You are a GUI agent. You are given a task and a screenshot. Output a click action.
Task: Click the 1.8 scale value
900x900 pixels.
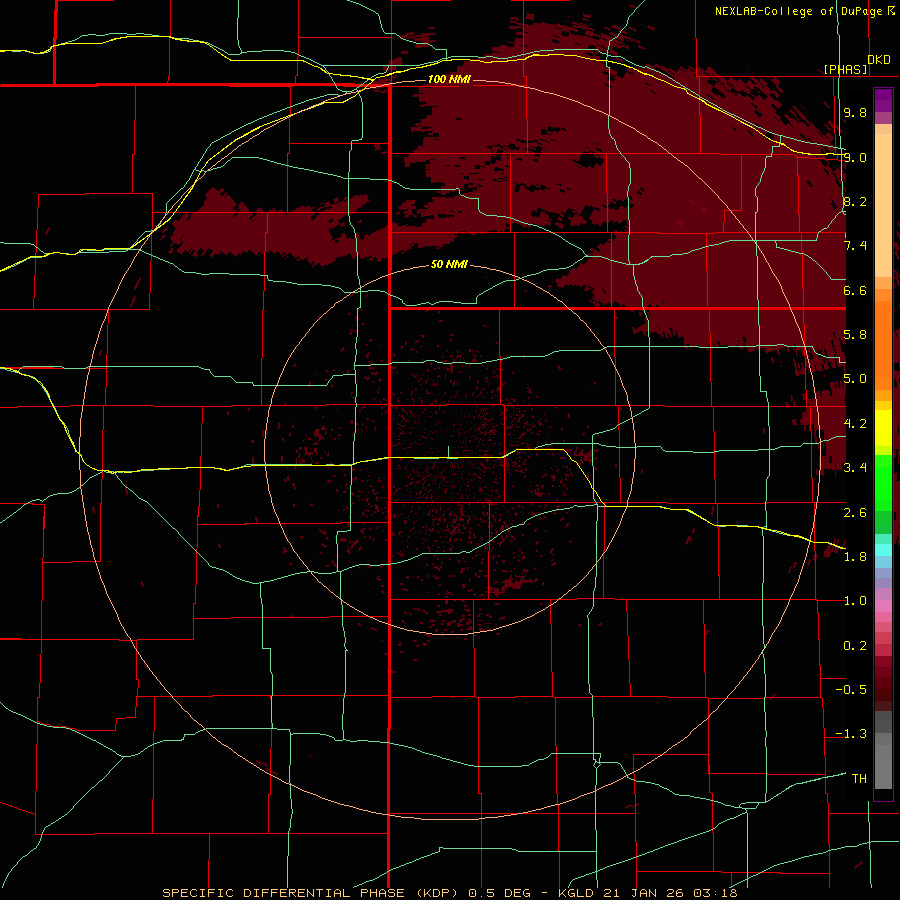click(855, 556)
